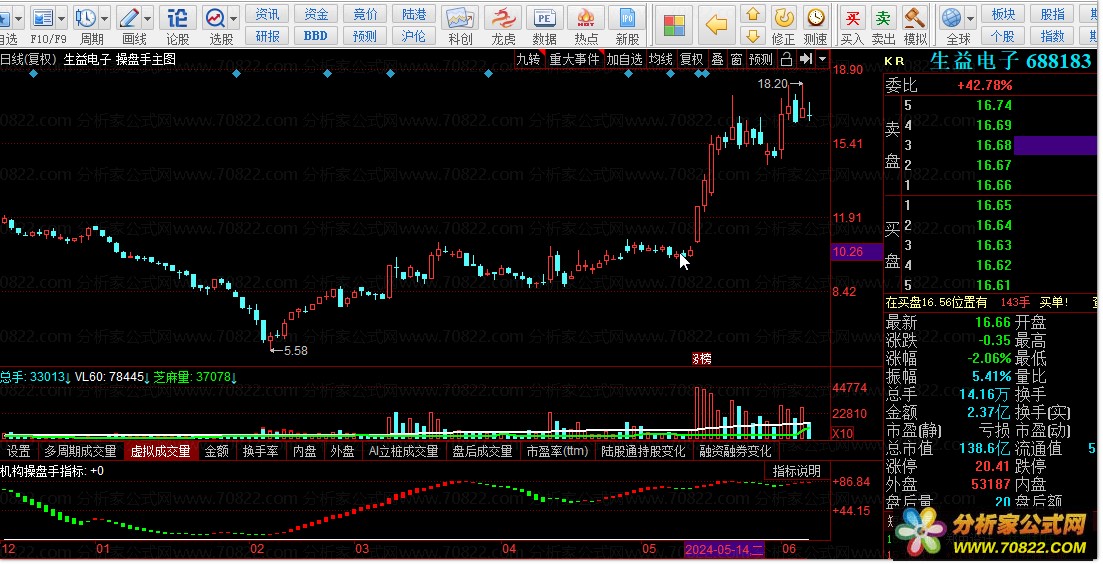Click the purple bar beside sell price 16.68

(x=1054, y=146)
